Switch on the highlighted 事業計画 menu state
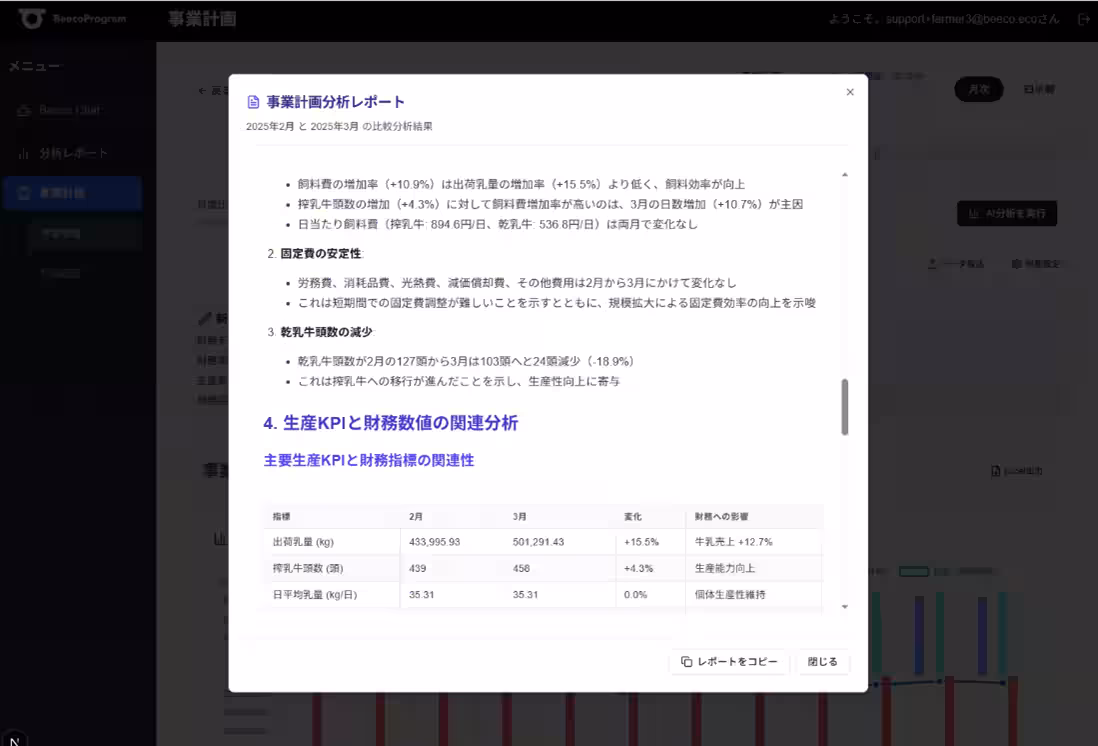1098x746 pixels. (x=72, y=193)
